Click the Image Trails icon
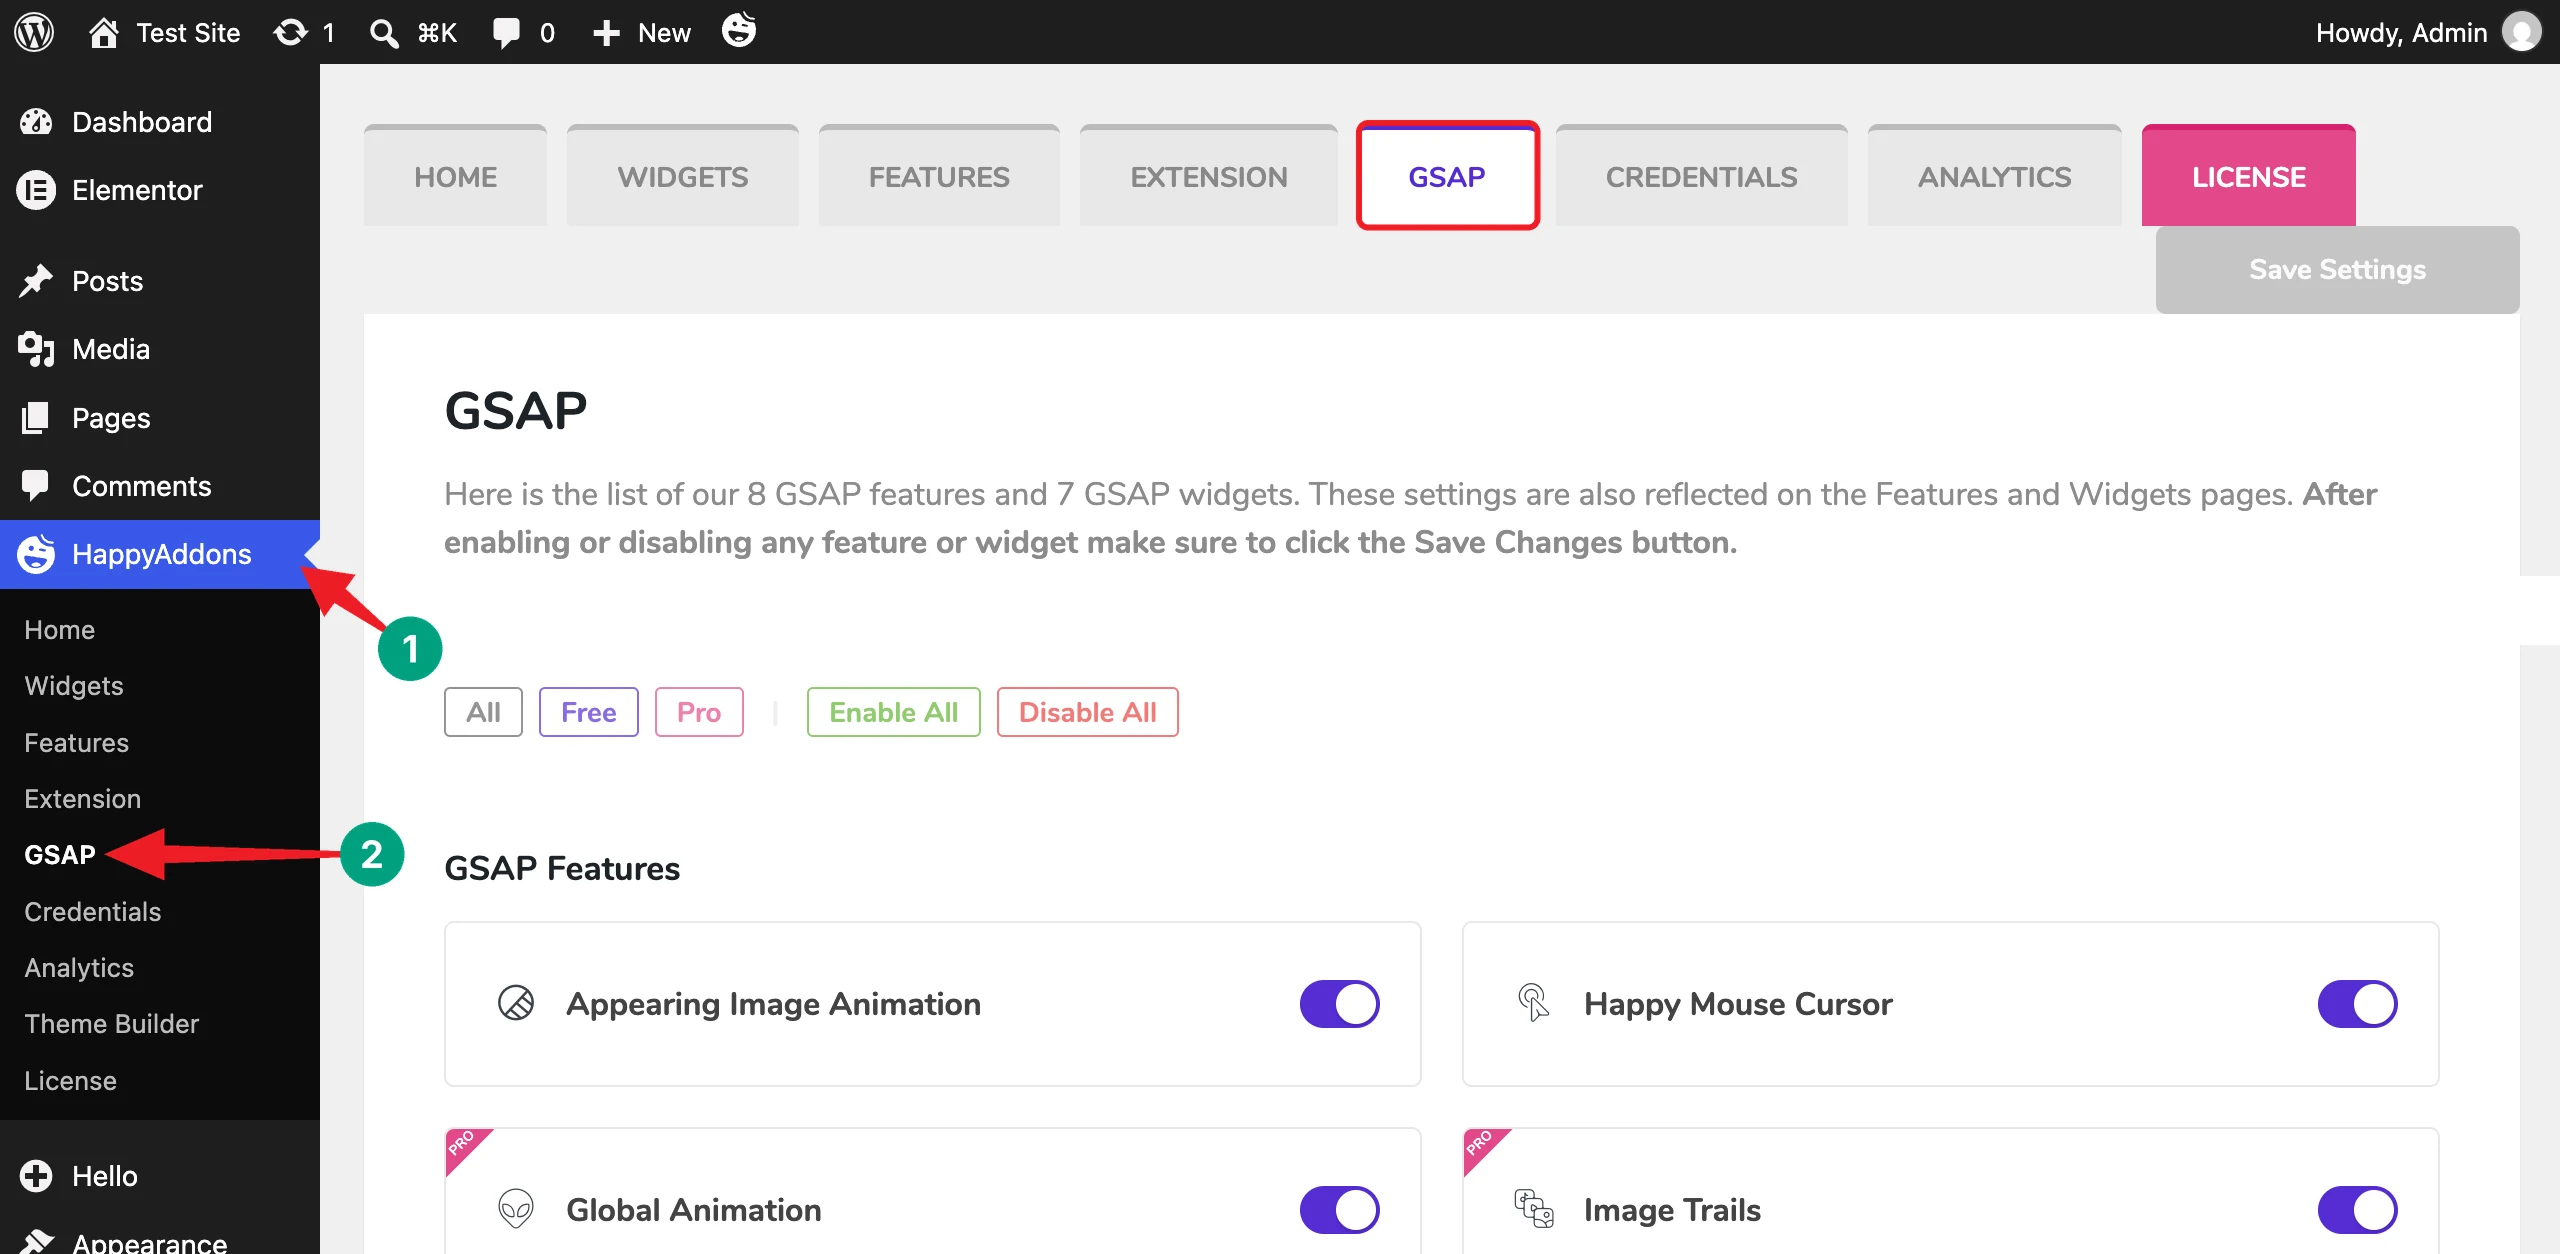 [1534, 1209]
